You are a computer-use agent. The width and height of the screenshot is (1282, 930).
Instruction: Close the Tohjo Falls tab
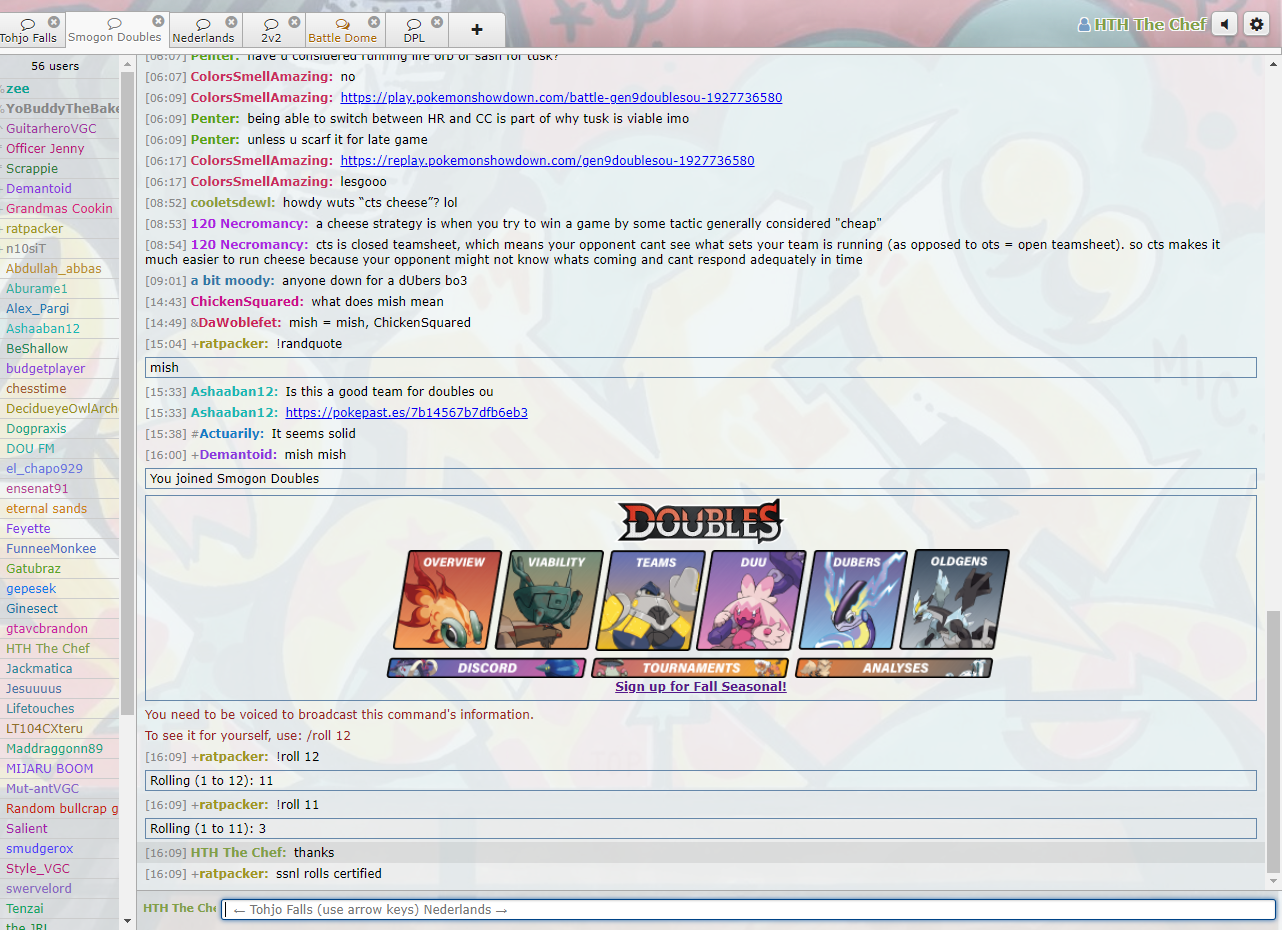pos(54,21)
